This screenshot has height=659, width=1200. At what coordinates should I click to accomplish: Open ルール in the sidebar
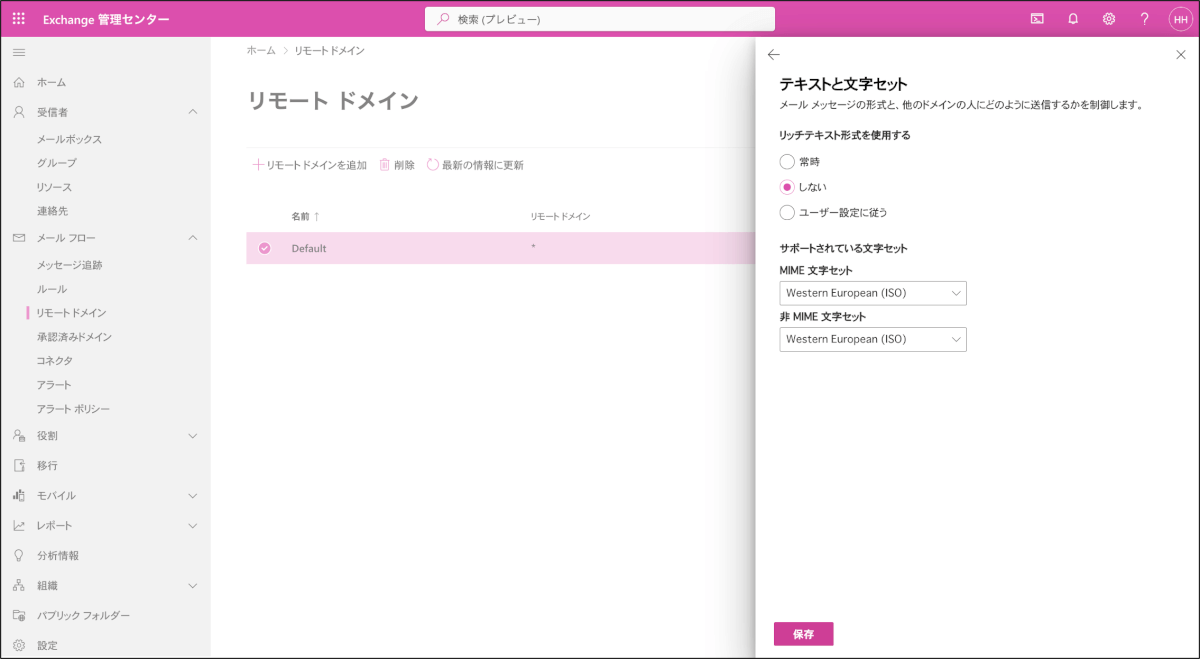(x=52, y=289)
